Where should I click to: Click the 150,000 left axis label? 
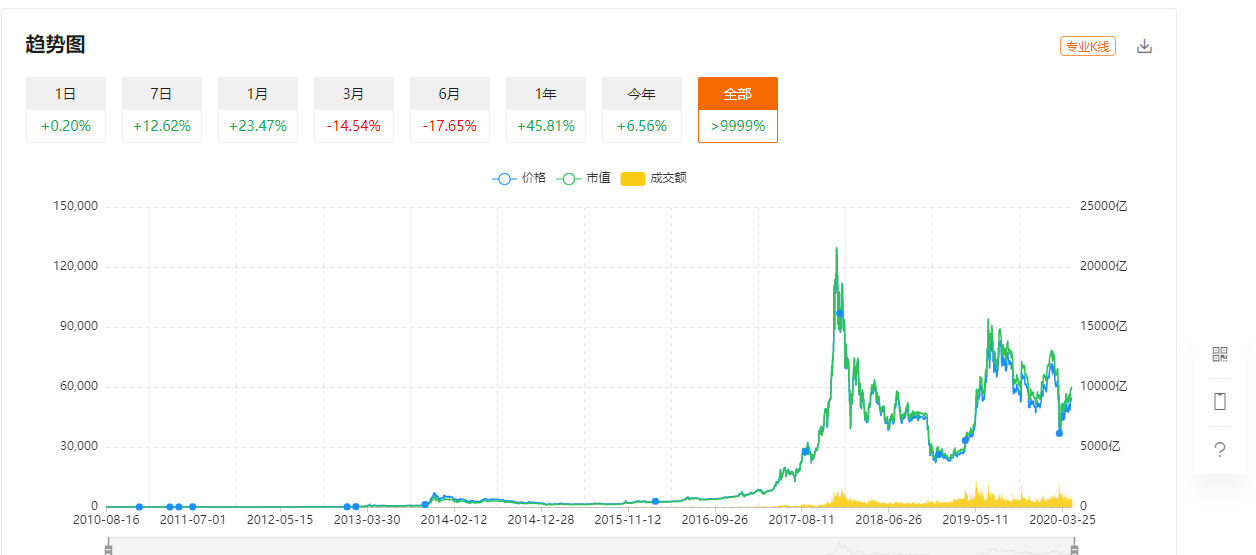click(x=74, y=206)
